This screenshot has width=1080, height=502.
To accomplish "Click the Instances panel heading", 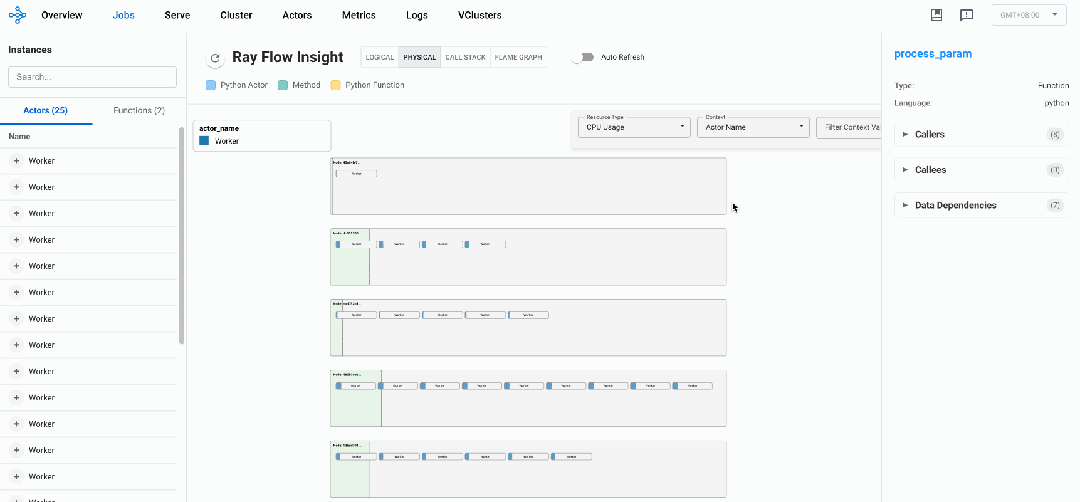I will click(30, 50).
